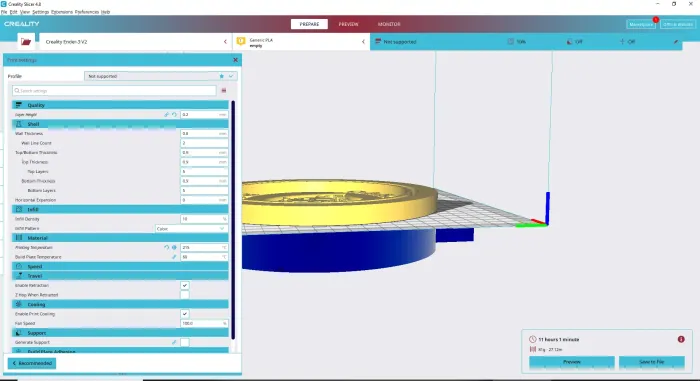This screenshot has height=381, width=700.
Task: Open file using the folder icon
Action: pyautogui.click(x=26, y=42)
